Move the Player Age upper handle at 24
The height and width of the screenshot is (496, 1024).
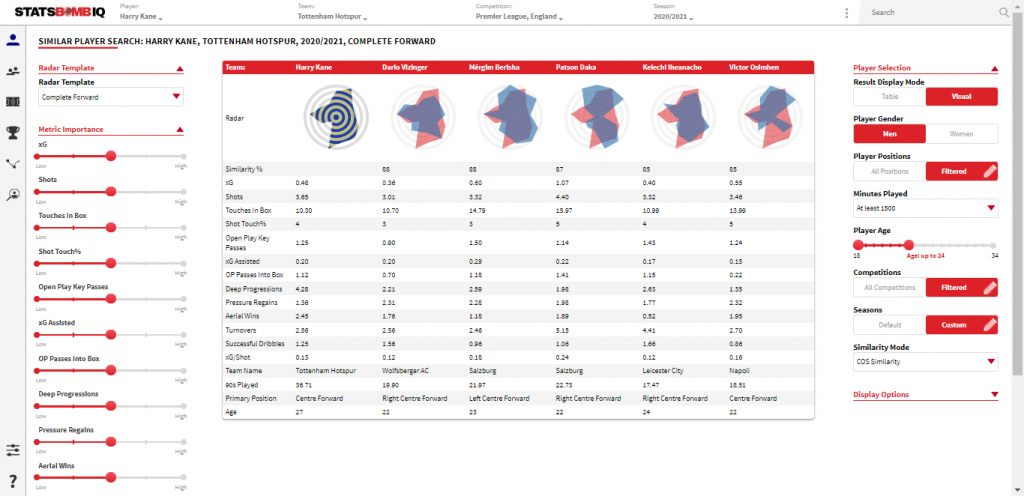coord(908,245)
